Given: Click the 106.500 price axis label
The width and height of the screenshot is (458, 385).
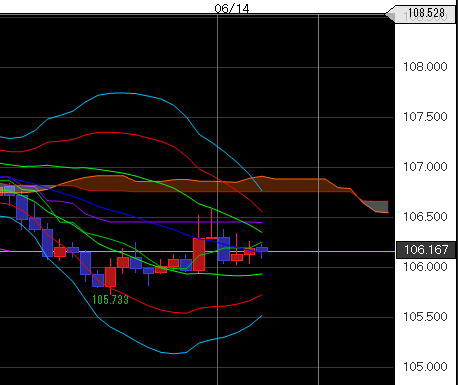Looking at the screenshot, I should 425,217.
